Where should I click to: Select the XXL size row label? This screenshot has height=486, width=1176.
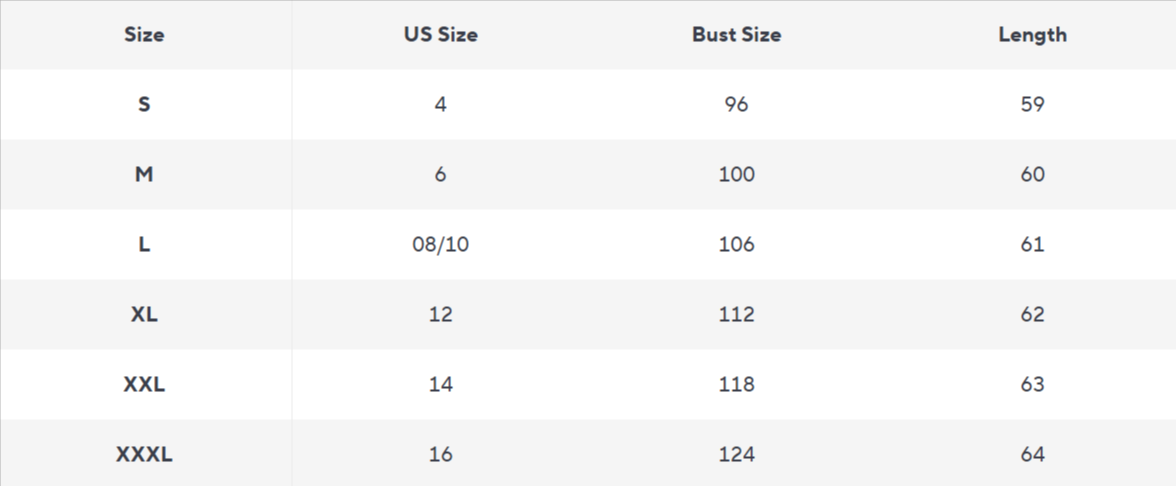point(144,384)
